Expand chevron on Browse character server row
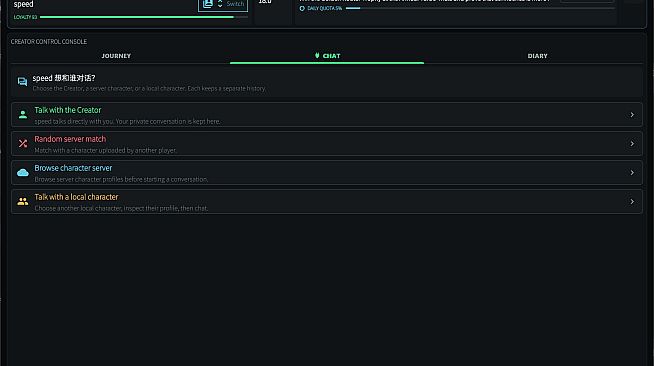This screenshot has height=366, width=654. [632, 173]
